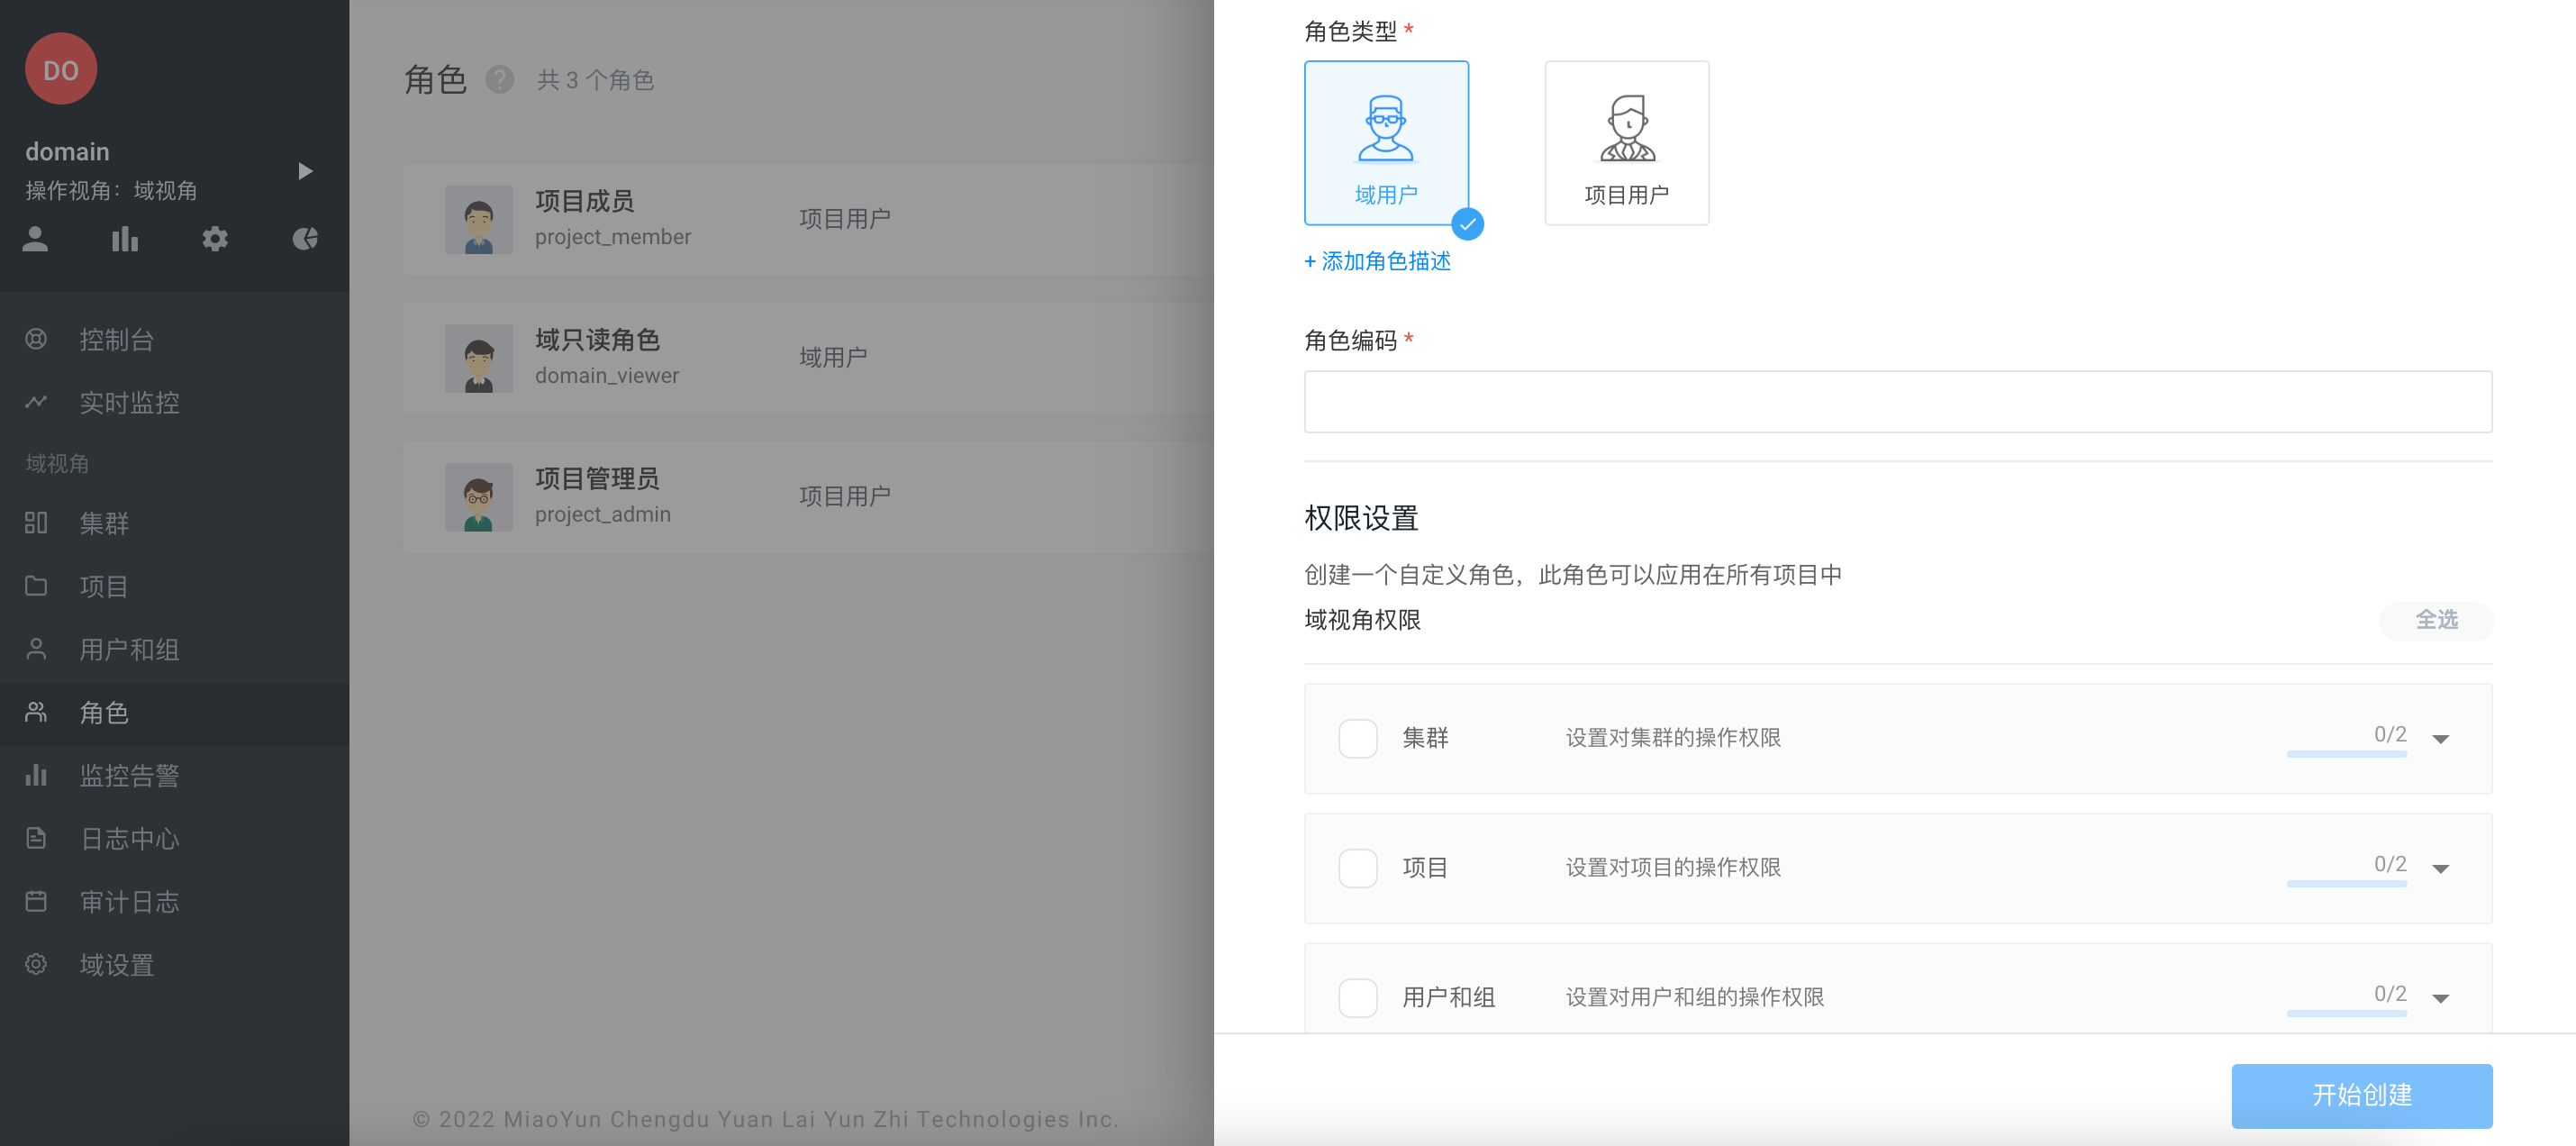This screenshot has width=2576, height=1146.
Task: Check the 用户和组 permission checkbox
Action: [x=1358, y=997]
